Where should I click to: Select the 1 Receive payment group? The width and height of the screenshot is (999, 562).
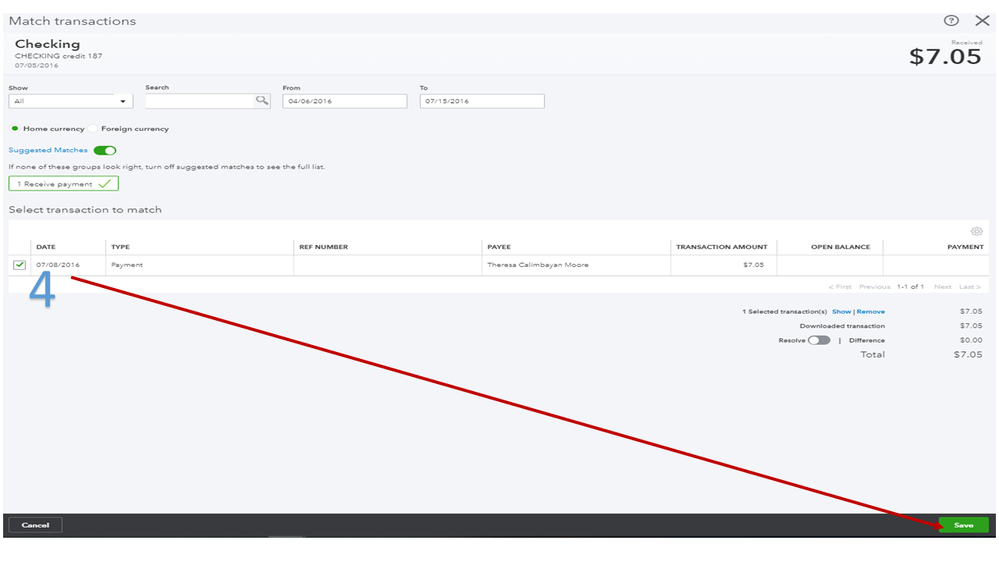[64, 184]
